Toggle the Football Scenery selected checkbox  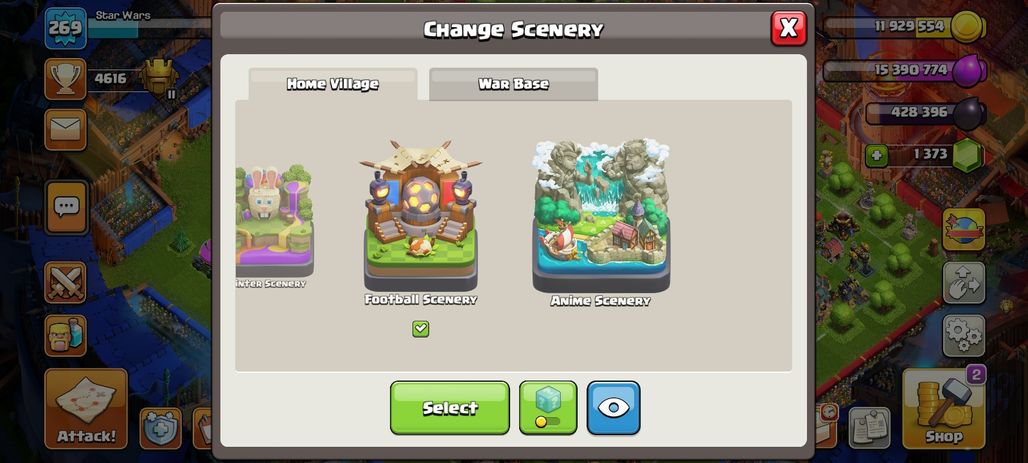(x=421, y=329)
